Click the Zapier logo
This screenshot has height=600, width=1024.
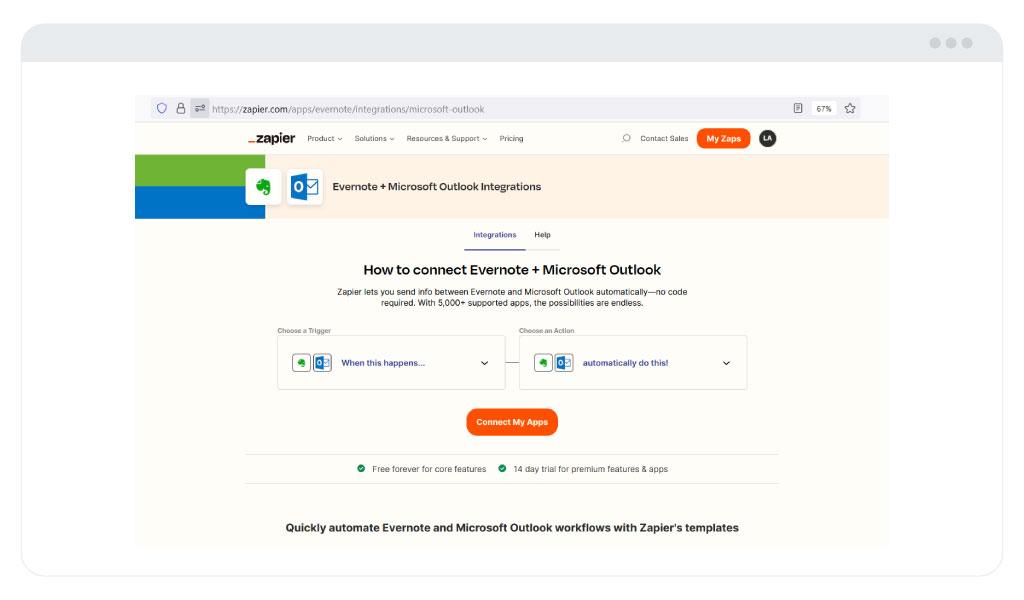pos(272,138)
